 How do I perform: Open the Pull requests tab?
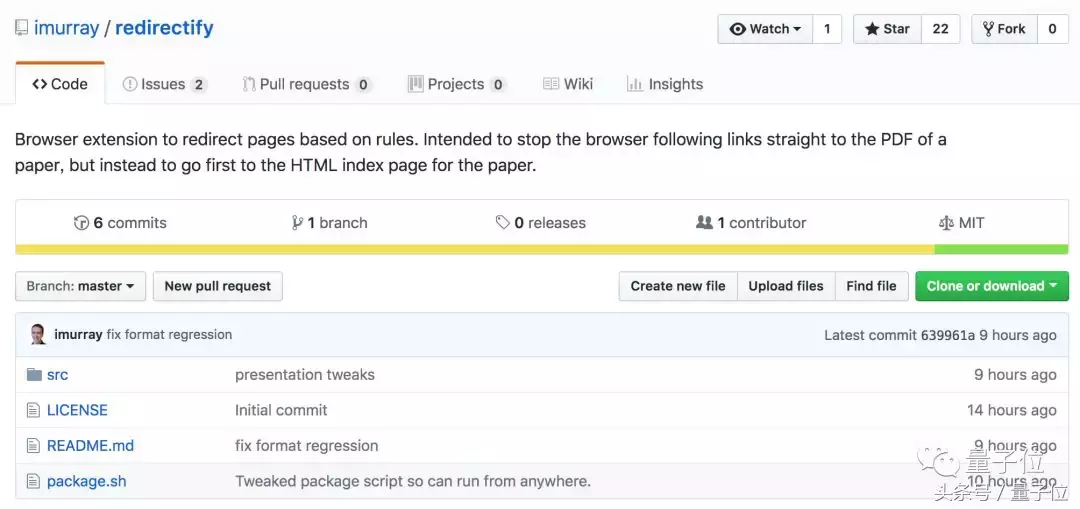(305, 84)
